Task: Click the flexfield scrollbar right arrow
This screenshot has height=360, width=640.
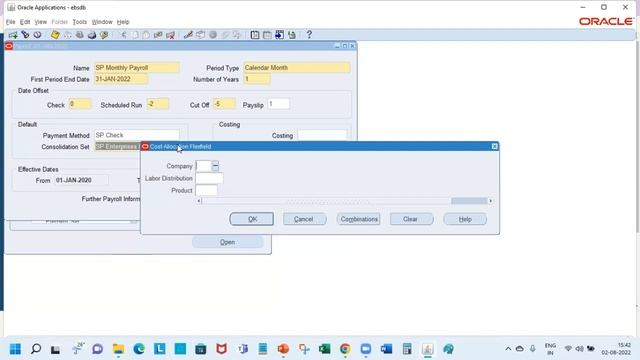Action: (491, 201)
